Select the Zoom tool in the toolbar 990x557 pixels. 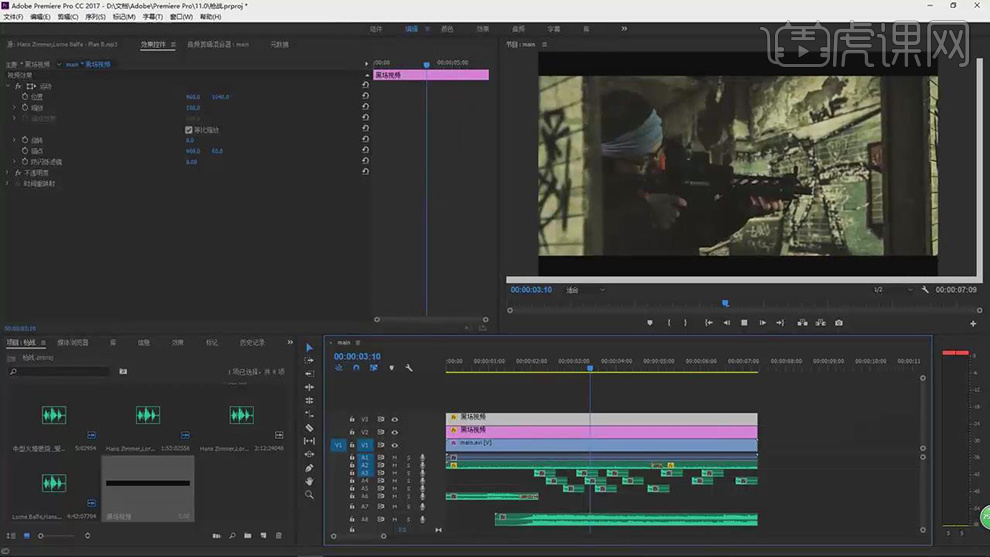click(x=309, y=495)
